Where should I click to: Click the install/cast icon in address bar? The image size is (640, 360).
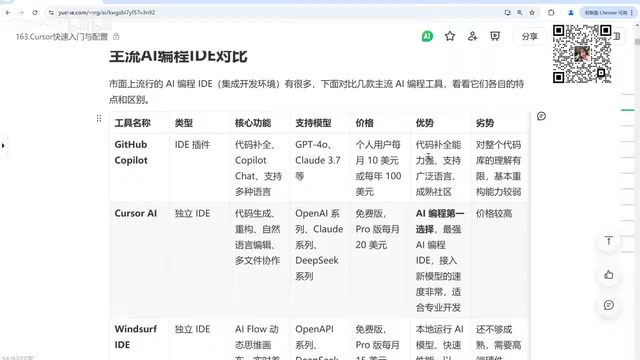click(x=507, y=13)
